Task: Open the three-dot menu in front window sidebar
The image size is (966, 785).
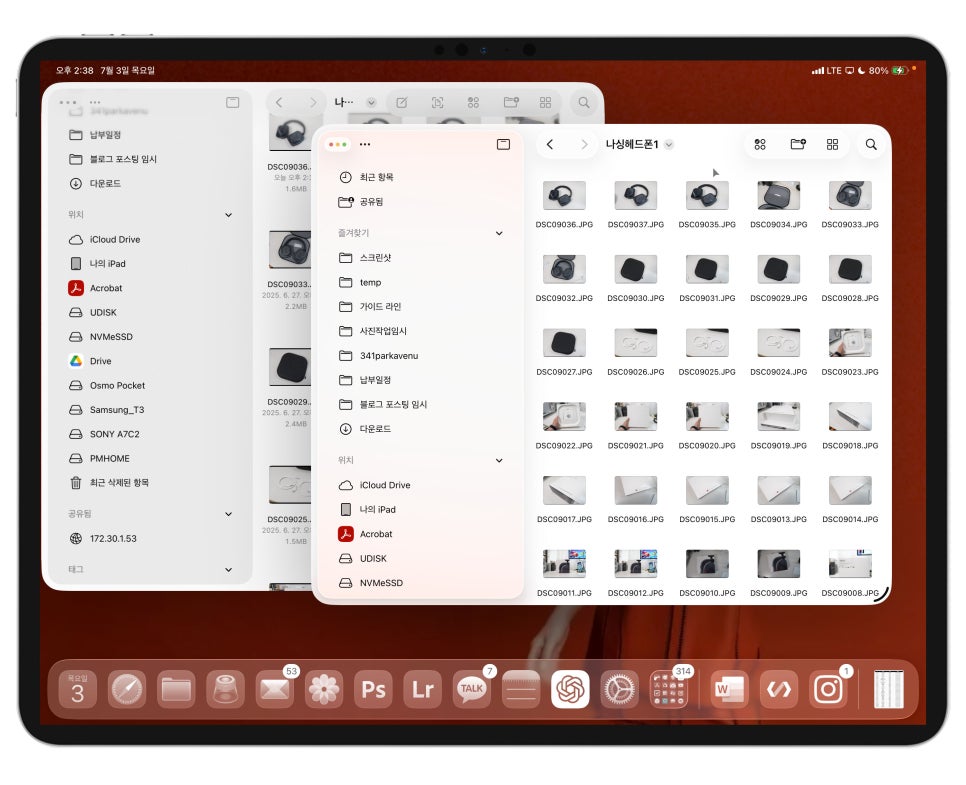Action: 365,144
